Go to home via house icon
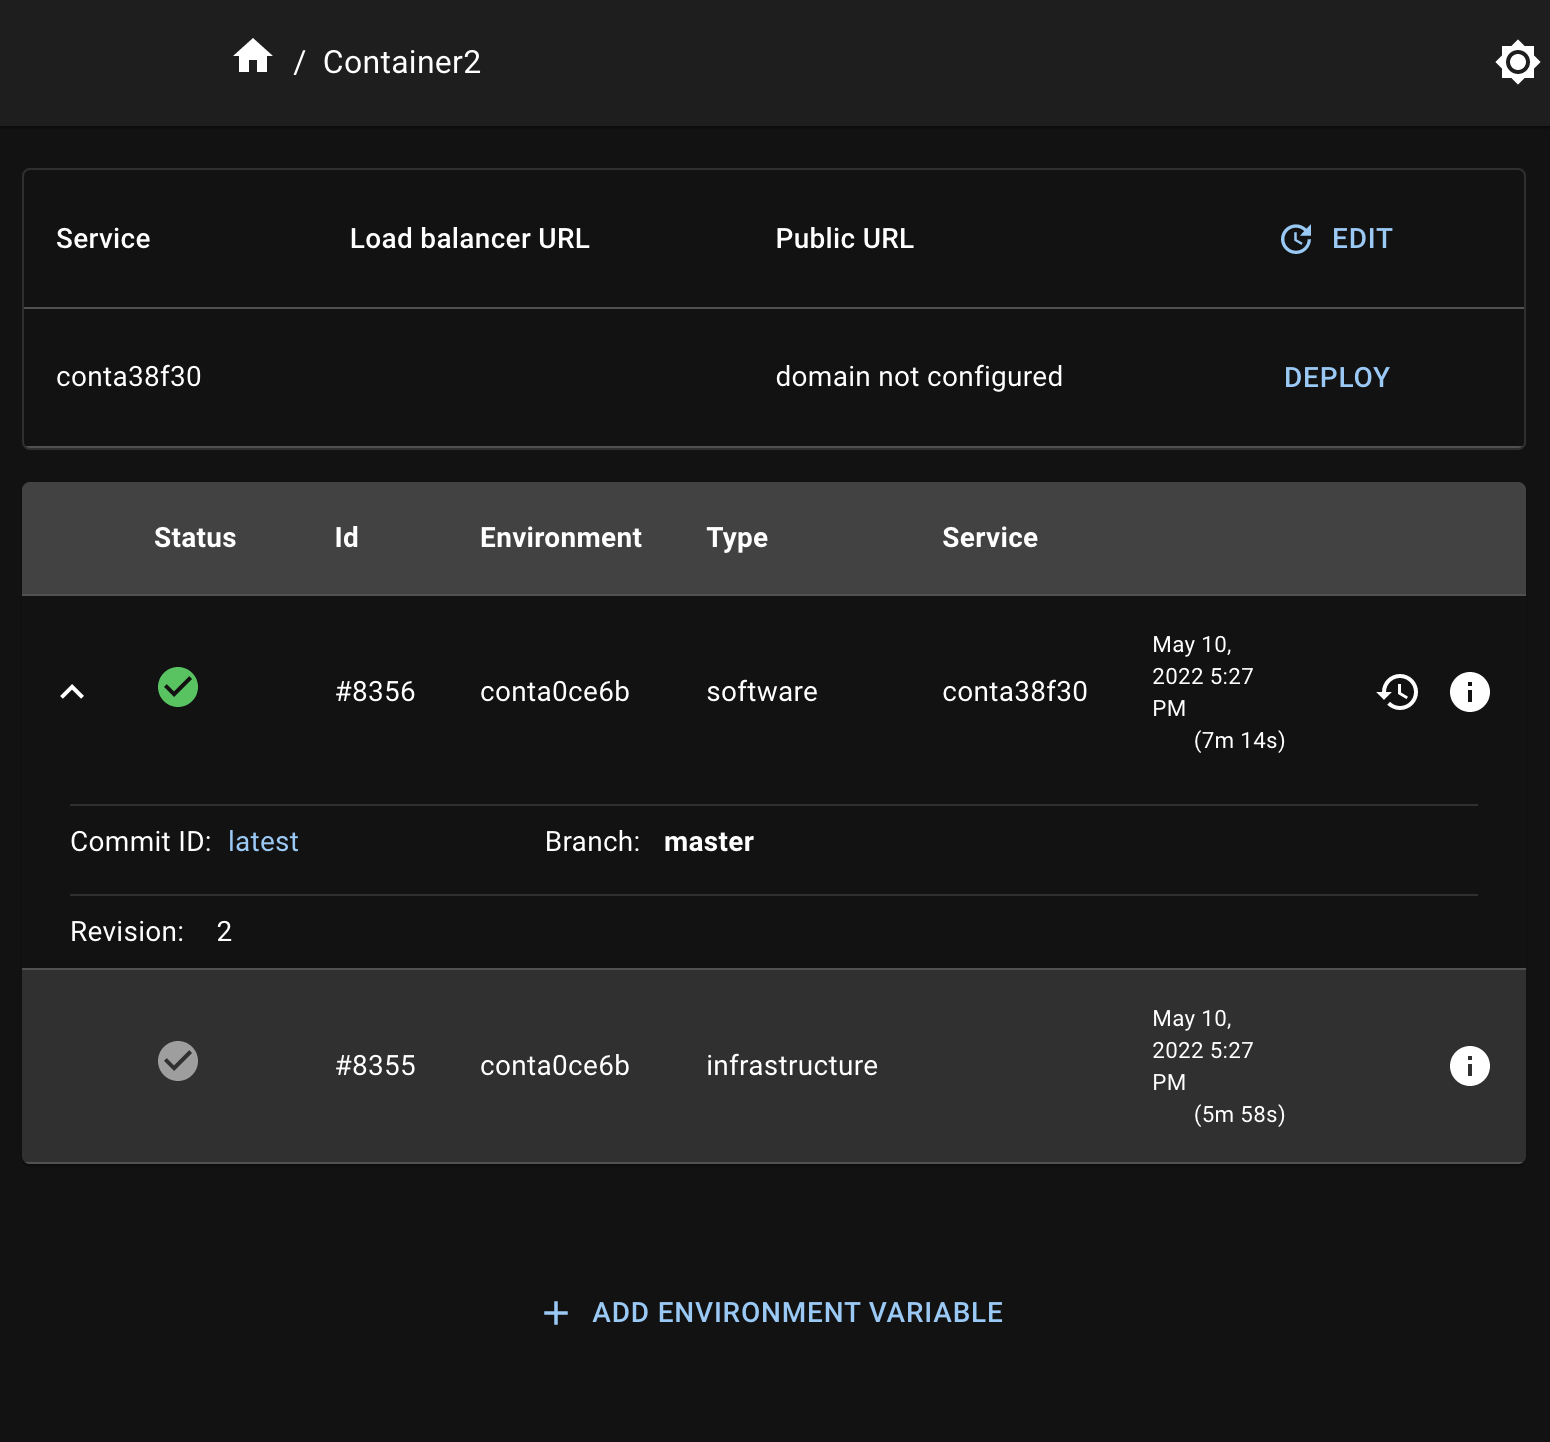This screenshot has width=1550, height=1442. 253,57
